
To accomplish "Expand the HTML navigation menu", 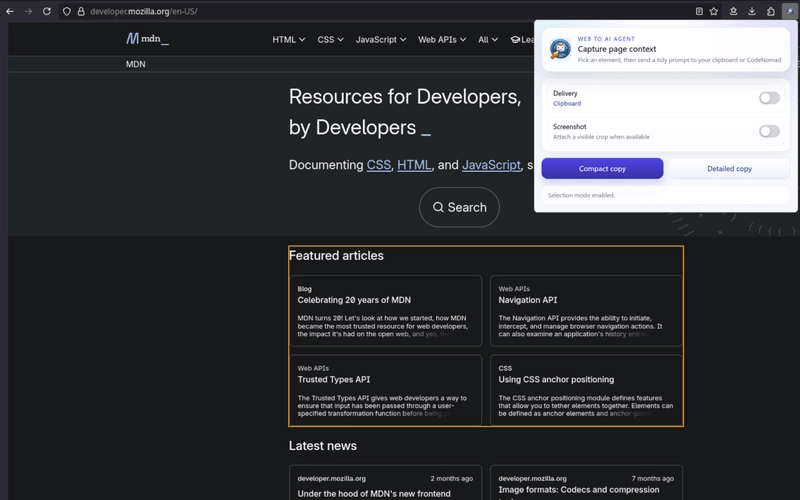I will click(288, 39).
